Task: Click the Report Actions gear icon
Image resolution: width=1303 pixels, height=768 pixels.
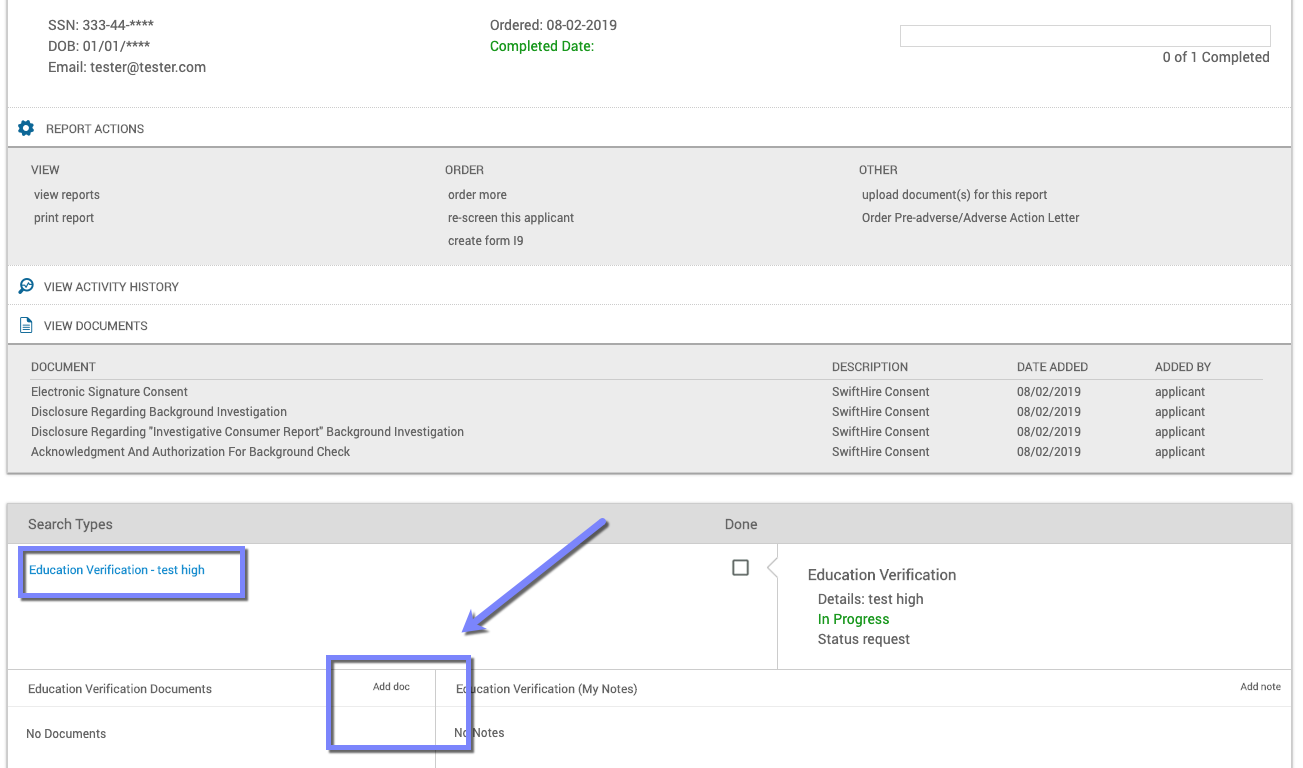Action: click(26, 128)
